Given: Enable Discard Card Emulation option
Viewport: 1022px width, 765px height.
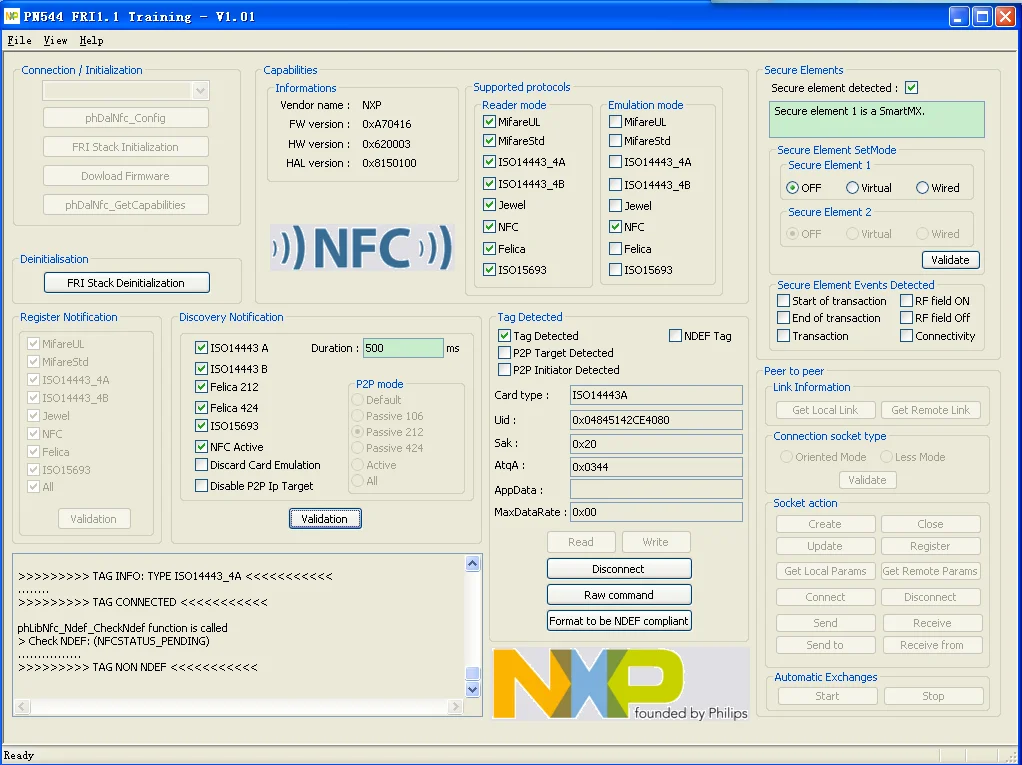Looking at the screenshot, I should [201, 465].
